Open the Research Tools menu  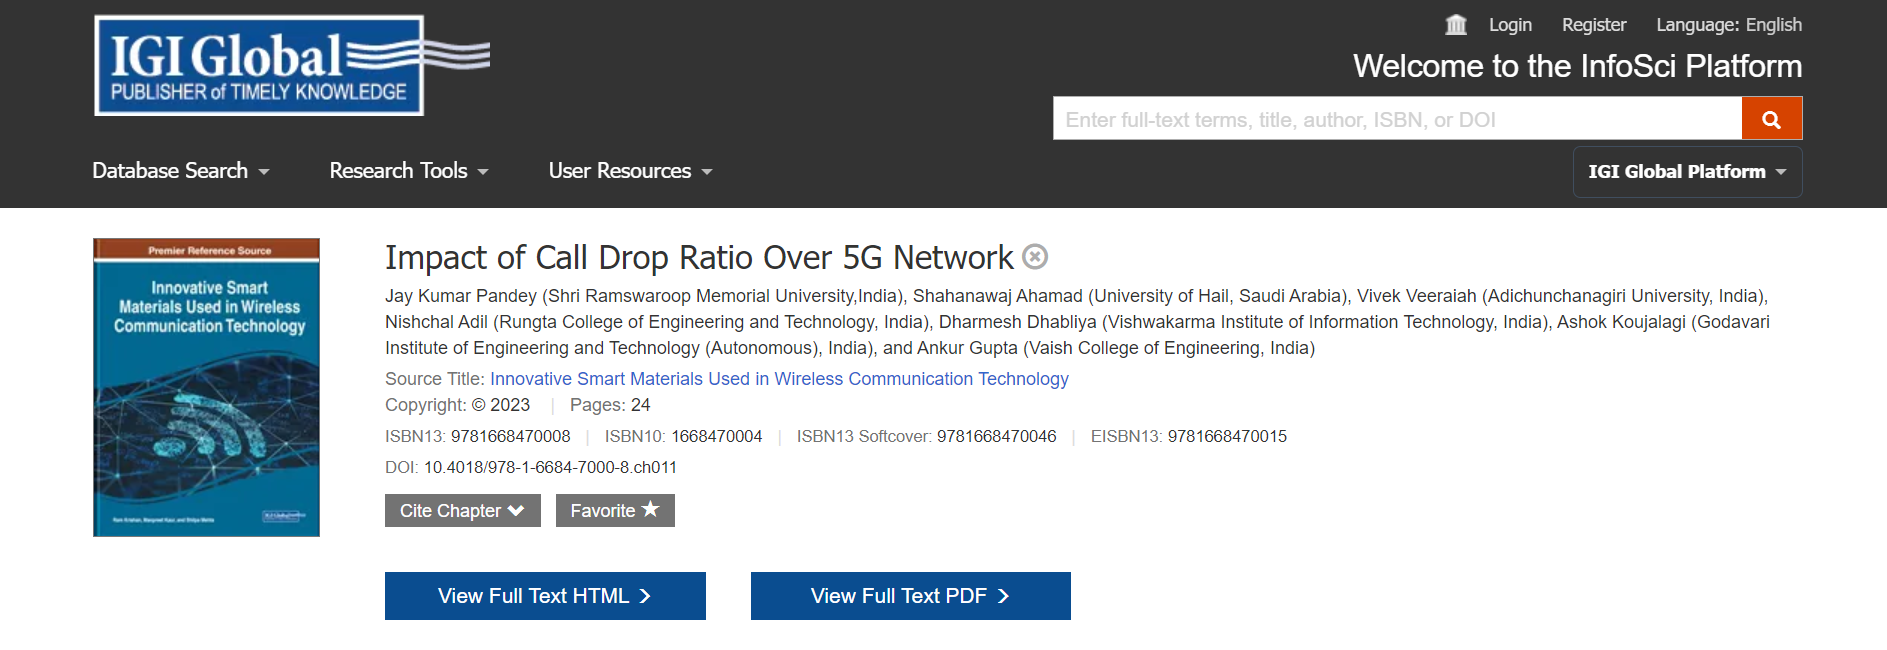coord(409,171)
